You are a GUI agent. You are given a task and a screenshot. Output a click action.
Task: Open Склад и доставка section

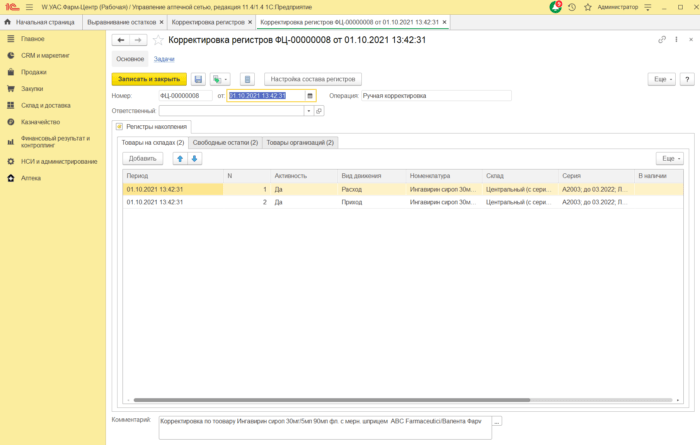[x=45, y=105]
